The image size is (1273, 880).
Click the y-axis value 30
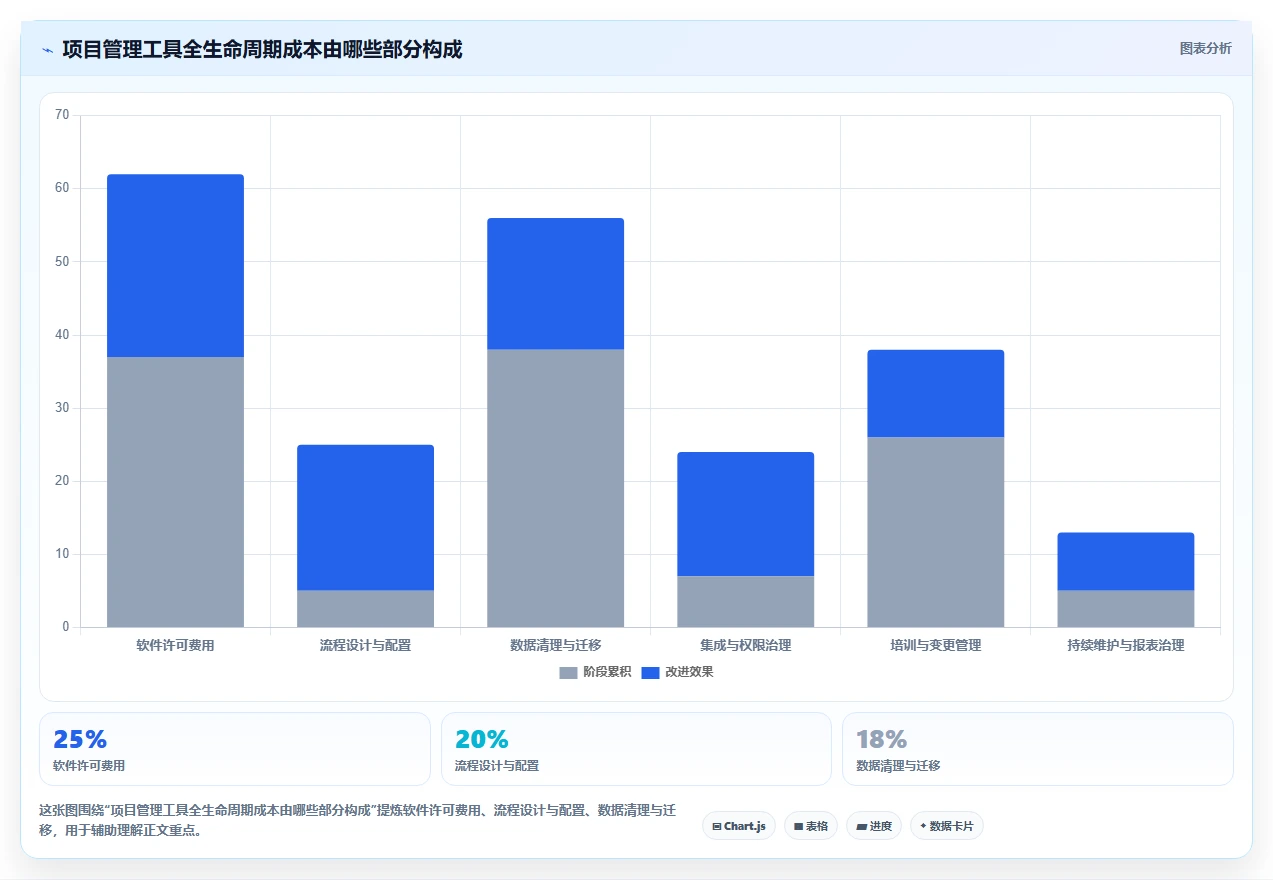pyautogui.click(x=62, y=408)
